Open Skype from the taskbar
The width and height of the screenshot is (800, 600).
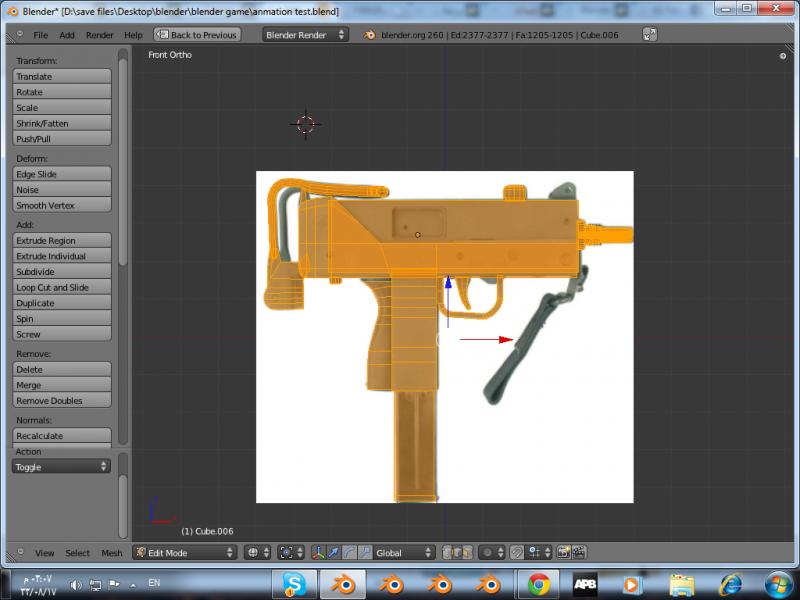tap(294, 584)
